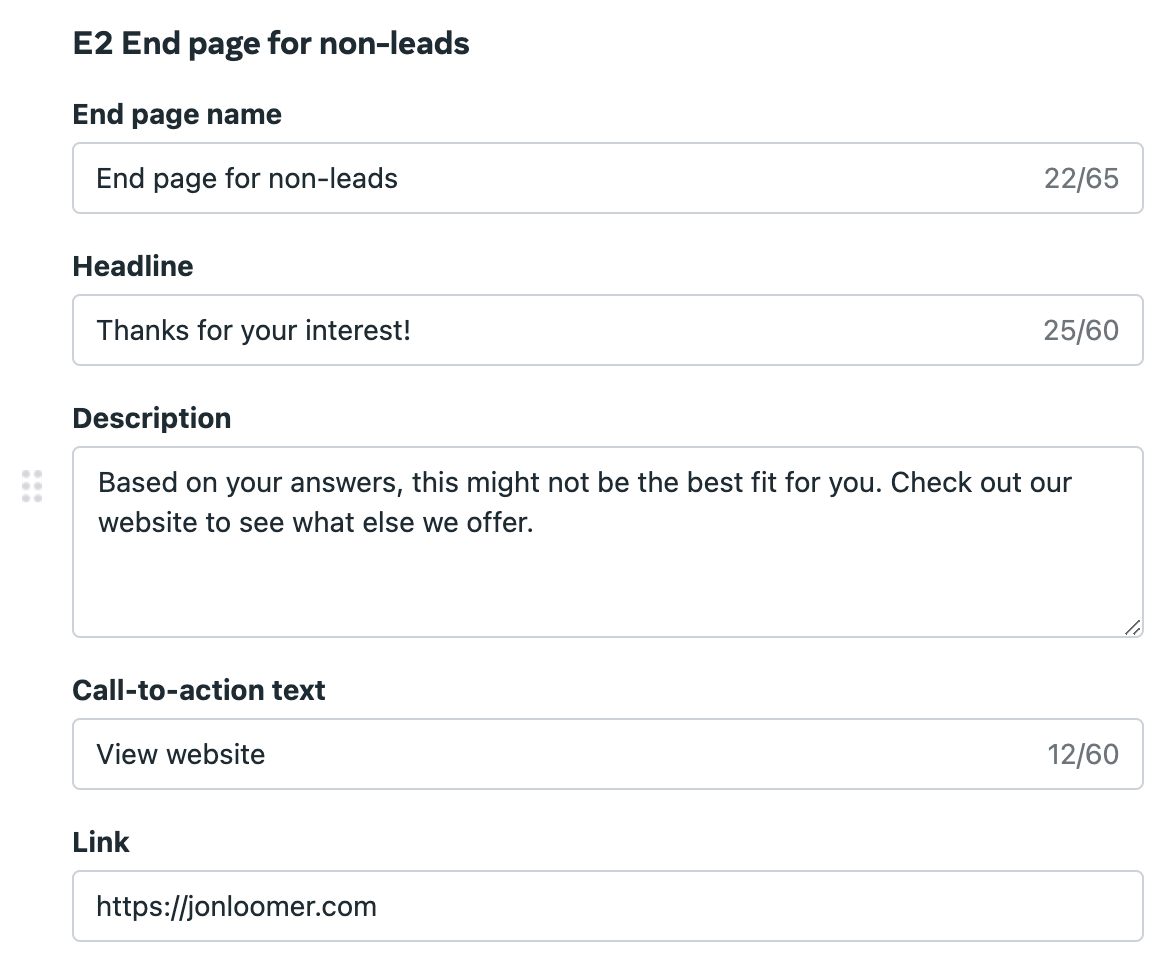This screenshot has height=974, width=1172.
Task: Click the "Link" field label
Action: click(x=101, y=842)
